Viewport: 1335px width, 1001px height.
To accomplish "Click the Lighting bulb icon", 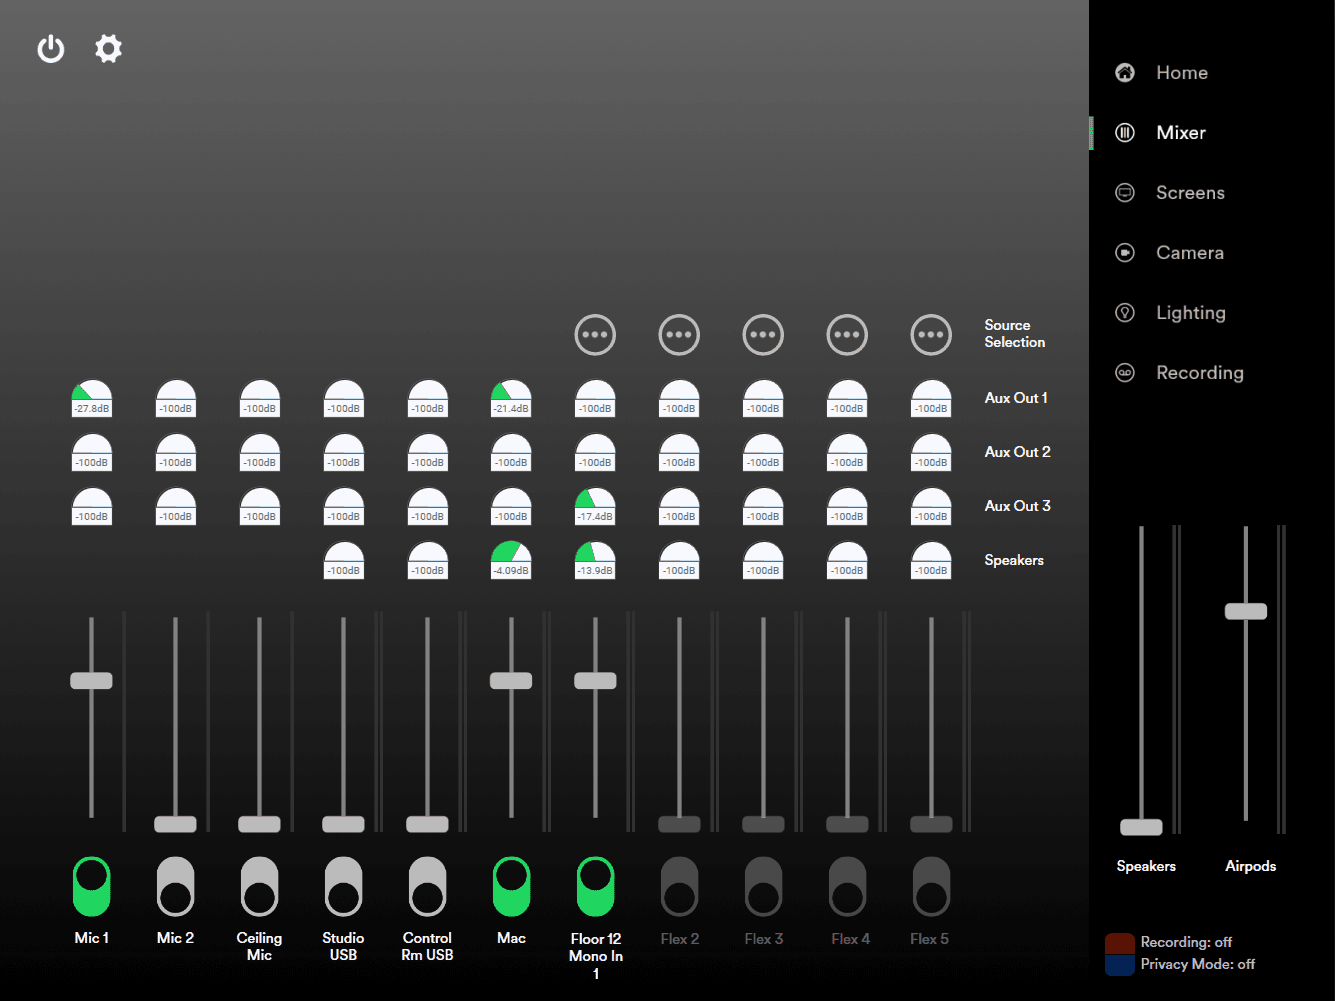I will 1125,312.
